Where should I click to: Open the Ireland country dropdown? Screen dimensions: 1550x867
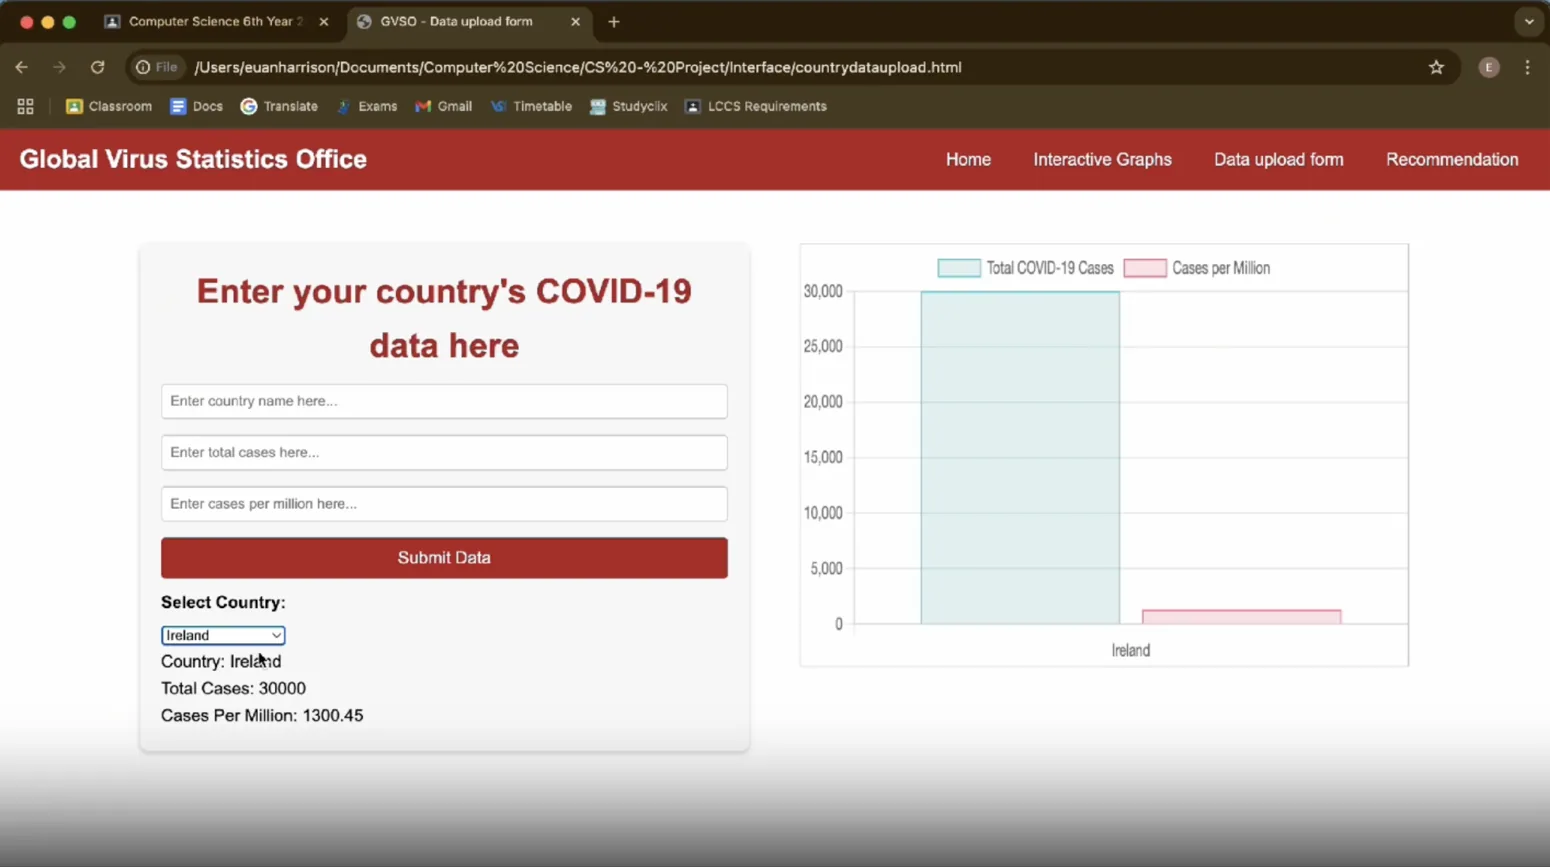223,635
